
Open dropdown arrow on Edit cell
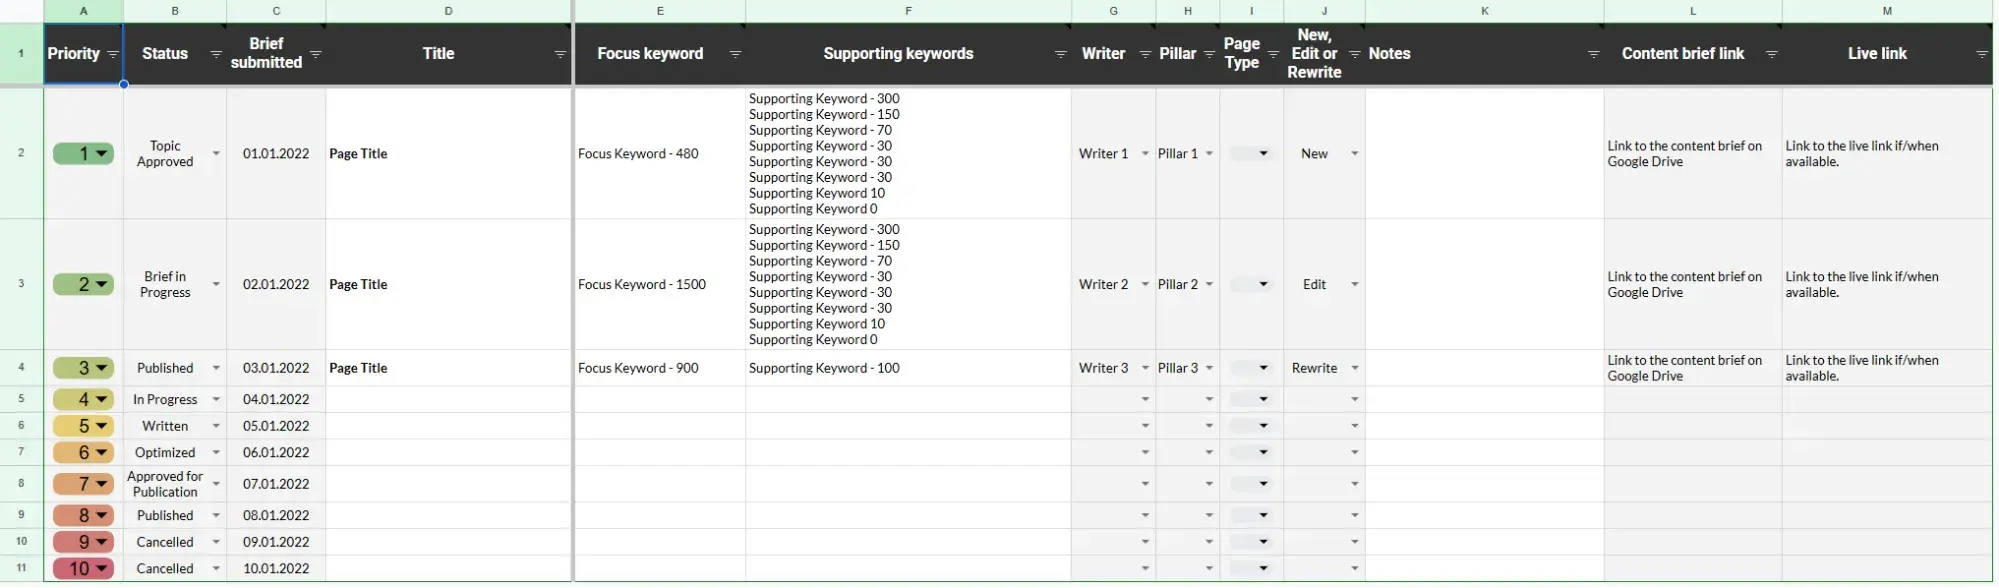point(1354,285)
